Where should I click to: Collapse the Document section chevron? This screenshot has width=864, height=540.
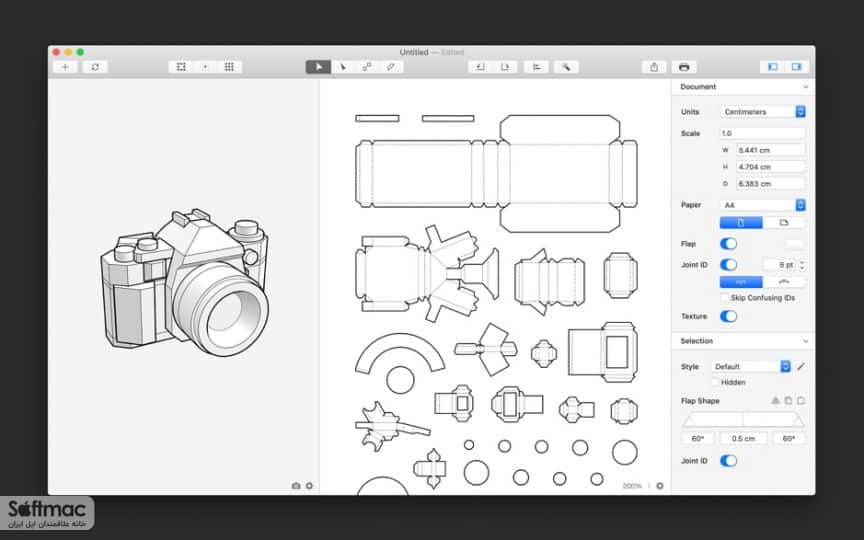[x=806, y=87]
